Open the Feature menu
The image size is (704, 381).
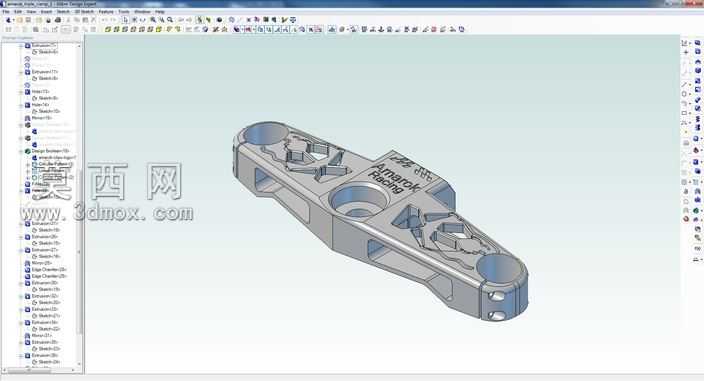point(106,12)
